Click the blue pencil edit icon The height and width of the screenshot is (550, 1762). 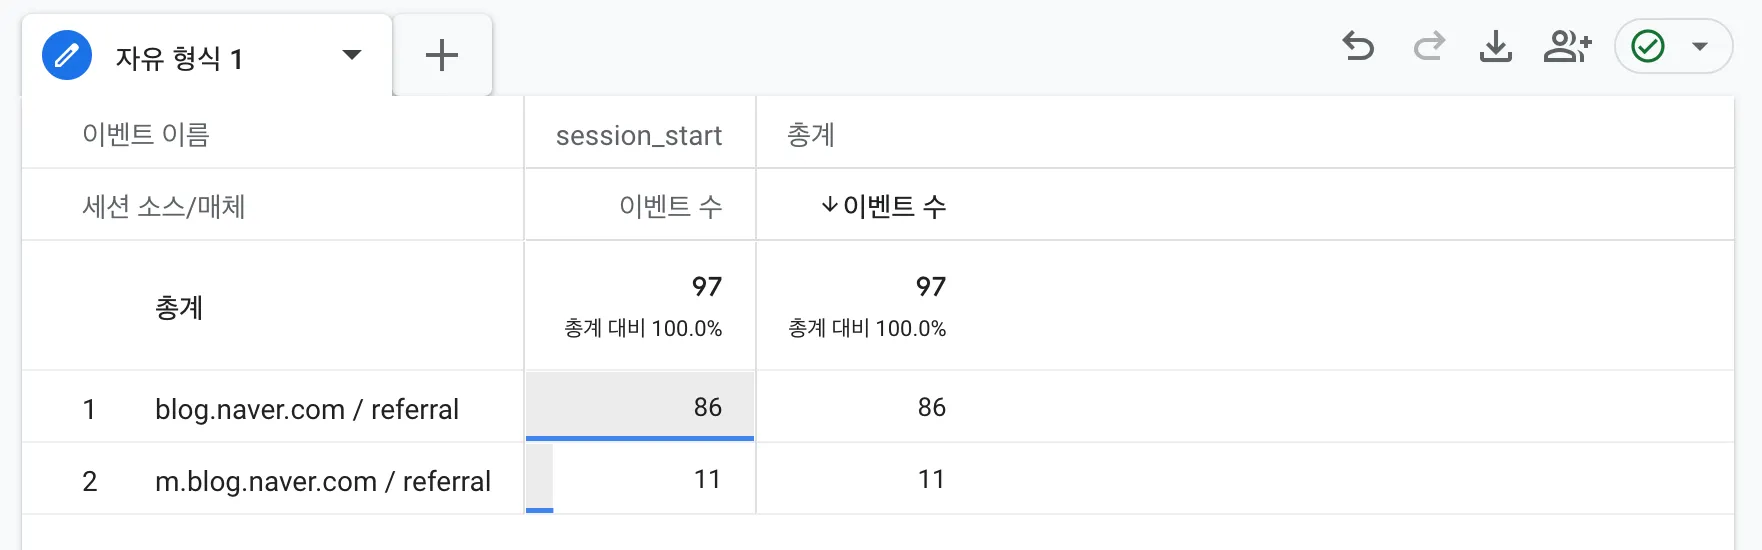point(67,55)
